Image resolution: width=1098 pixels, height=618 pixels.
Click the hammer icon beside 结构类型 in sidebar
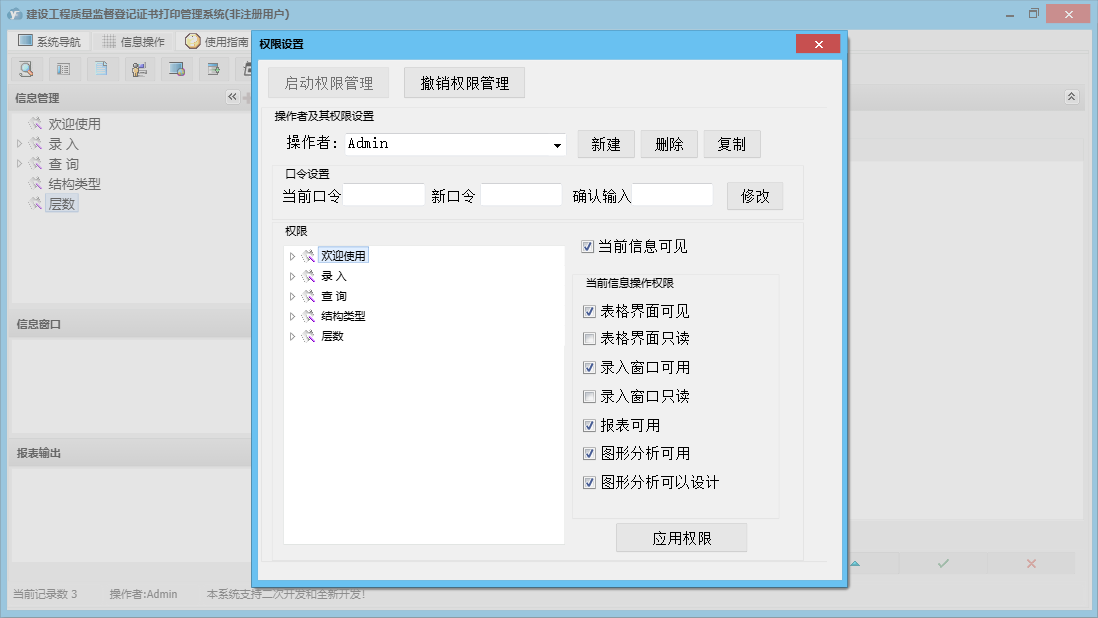click(35, 183)
